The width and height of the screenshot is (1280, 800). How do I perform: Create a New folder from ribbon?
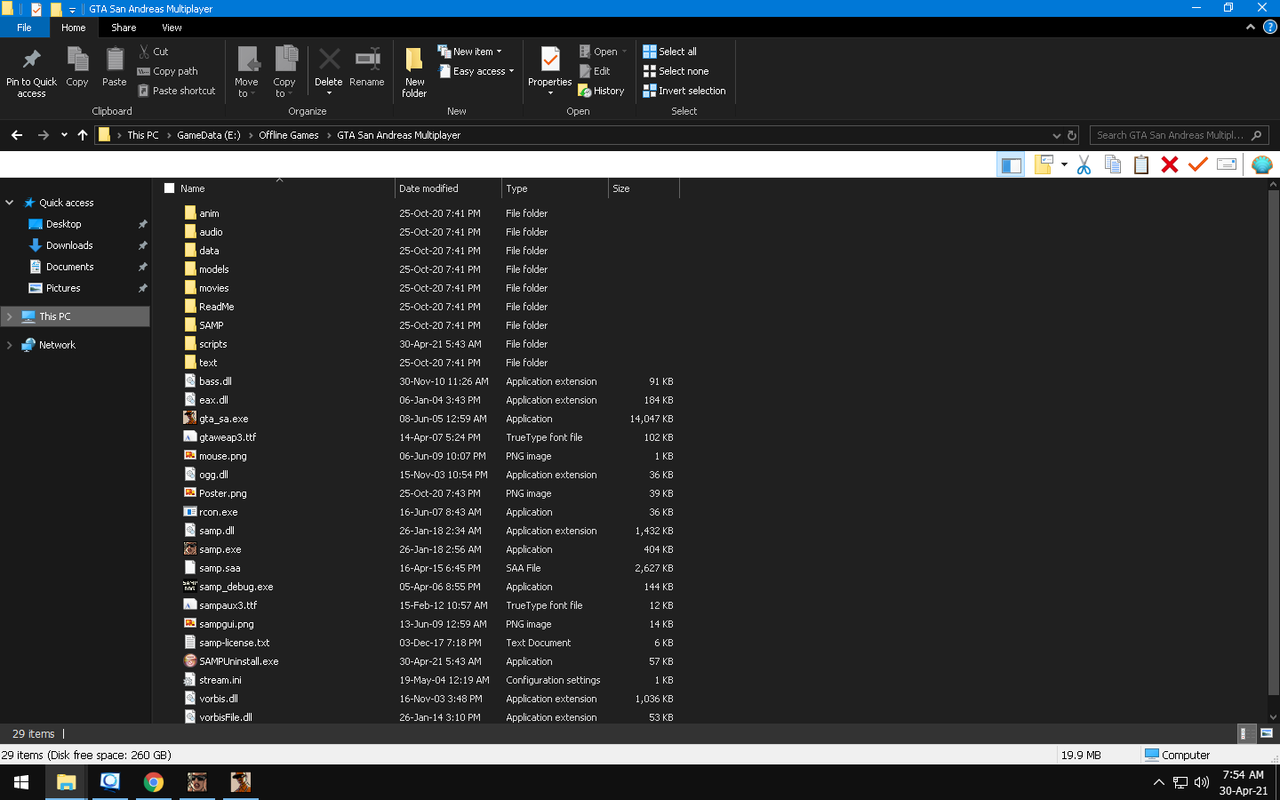tap(414, 72)
